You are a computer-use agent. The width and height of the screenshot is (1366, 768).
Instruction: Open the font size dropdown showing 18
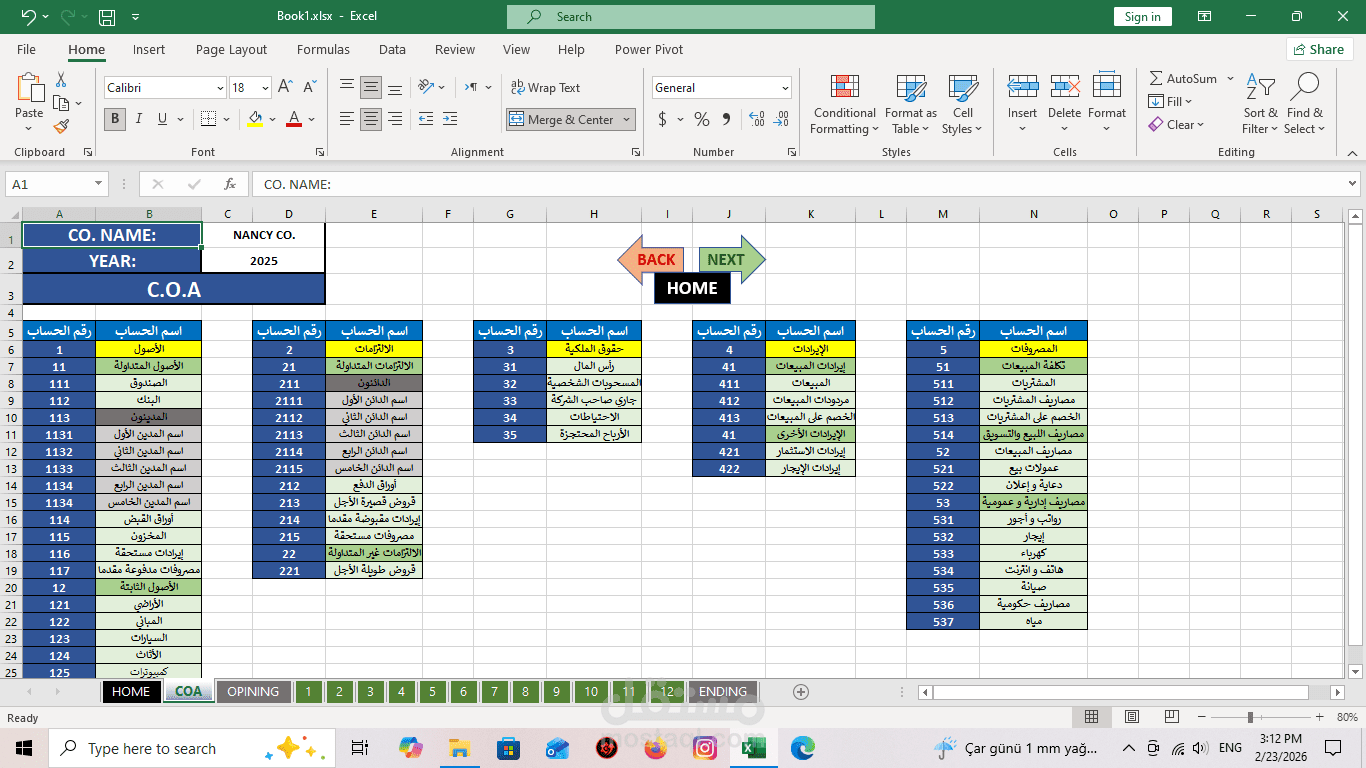265,88
